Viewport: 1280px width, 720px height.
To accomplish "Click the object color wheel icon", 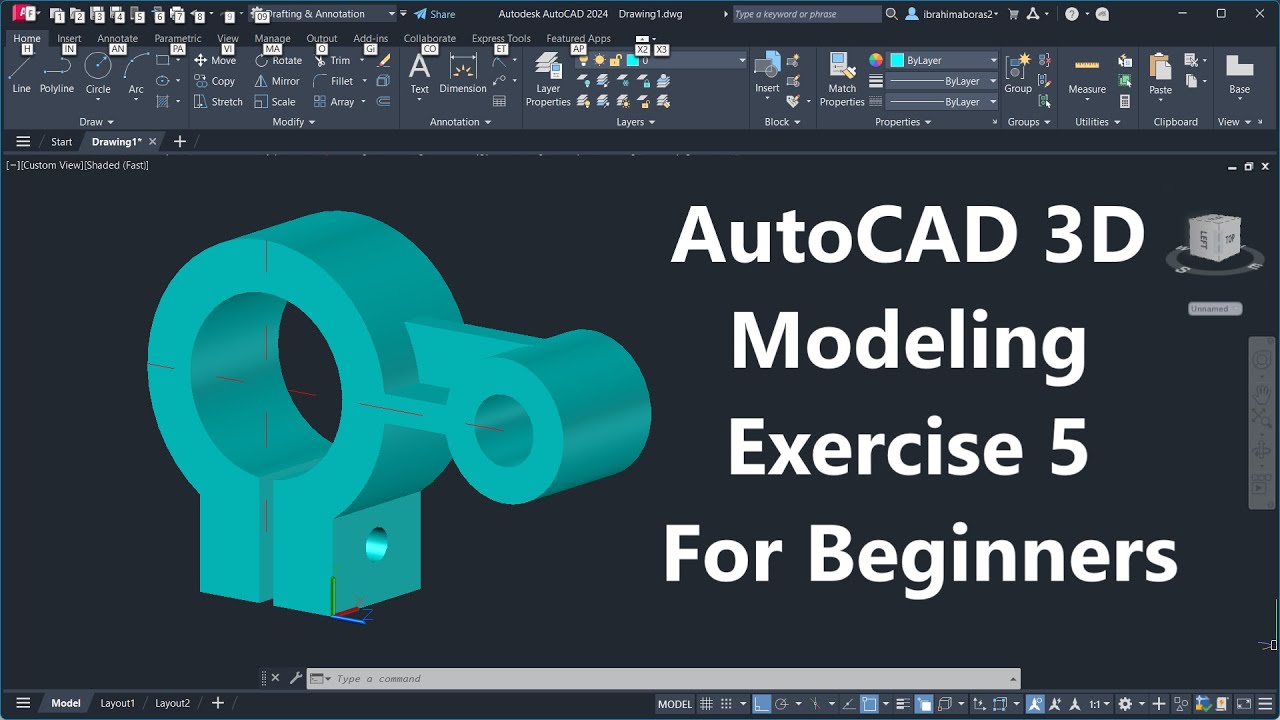I will (x=876, y=60).
